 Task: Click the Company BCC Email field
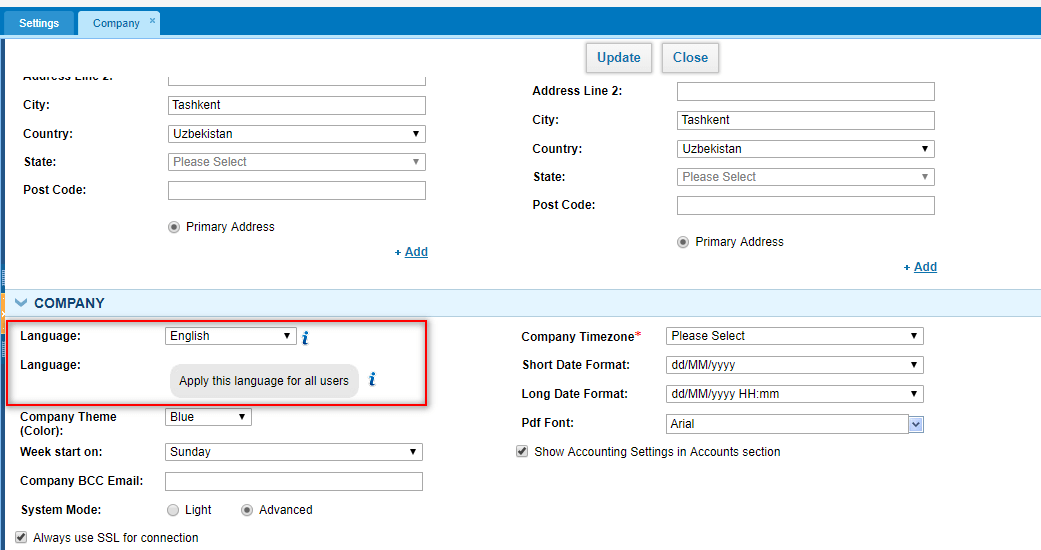pyautogui.click(x=293, y=481)
